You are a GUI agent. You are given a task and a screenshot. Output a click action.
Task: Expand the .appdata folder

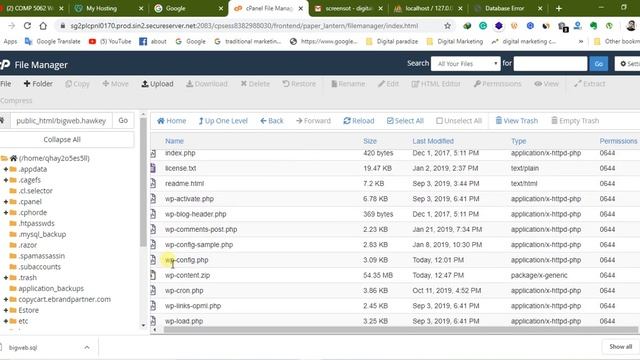click(6, 169)
